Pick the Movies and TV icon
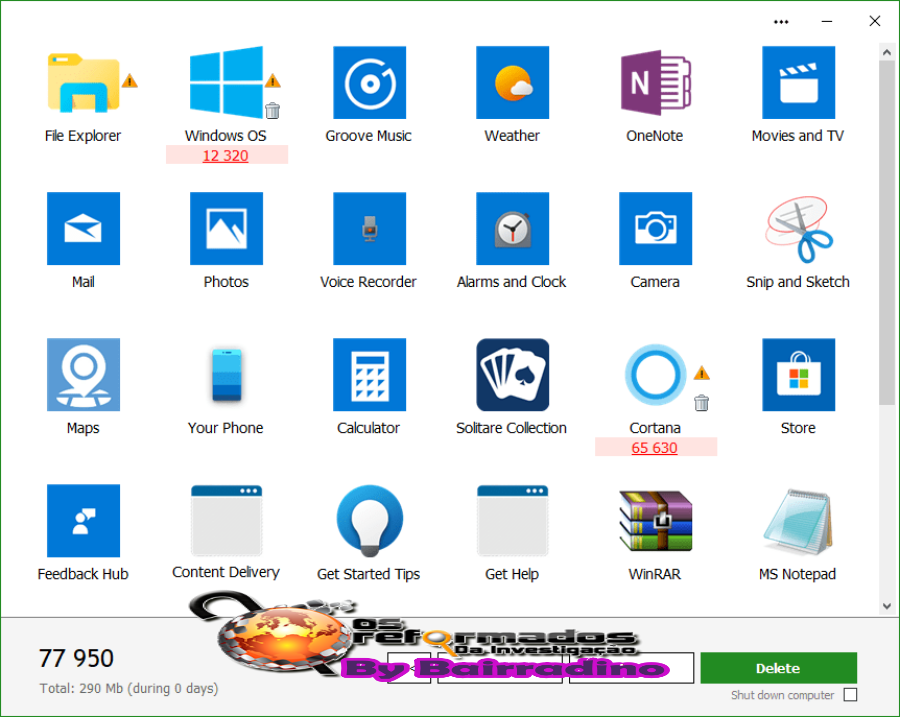The height and width of the screenshot is (717, 900). coord(798,83)
